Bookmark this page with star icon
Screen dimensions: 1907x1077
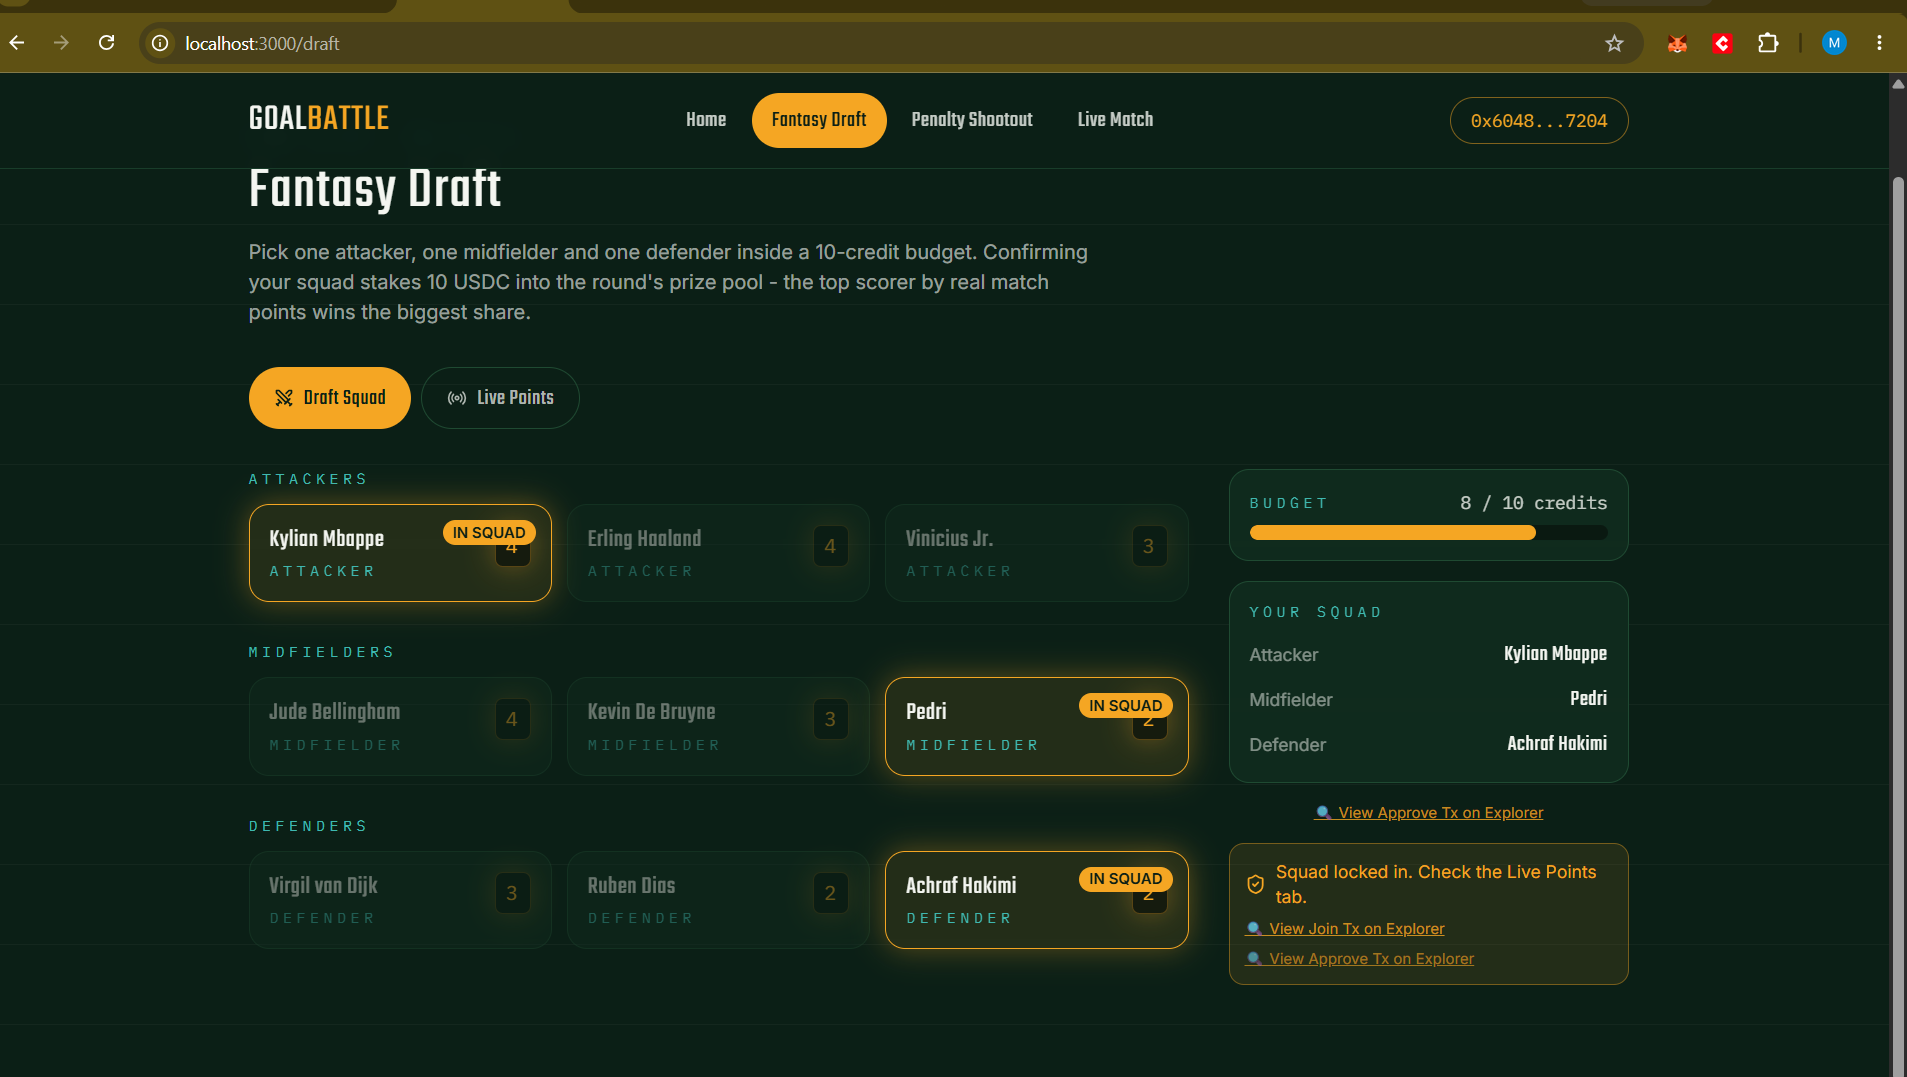point(1614,43)
